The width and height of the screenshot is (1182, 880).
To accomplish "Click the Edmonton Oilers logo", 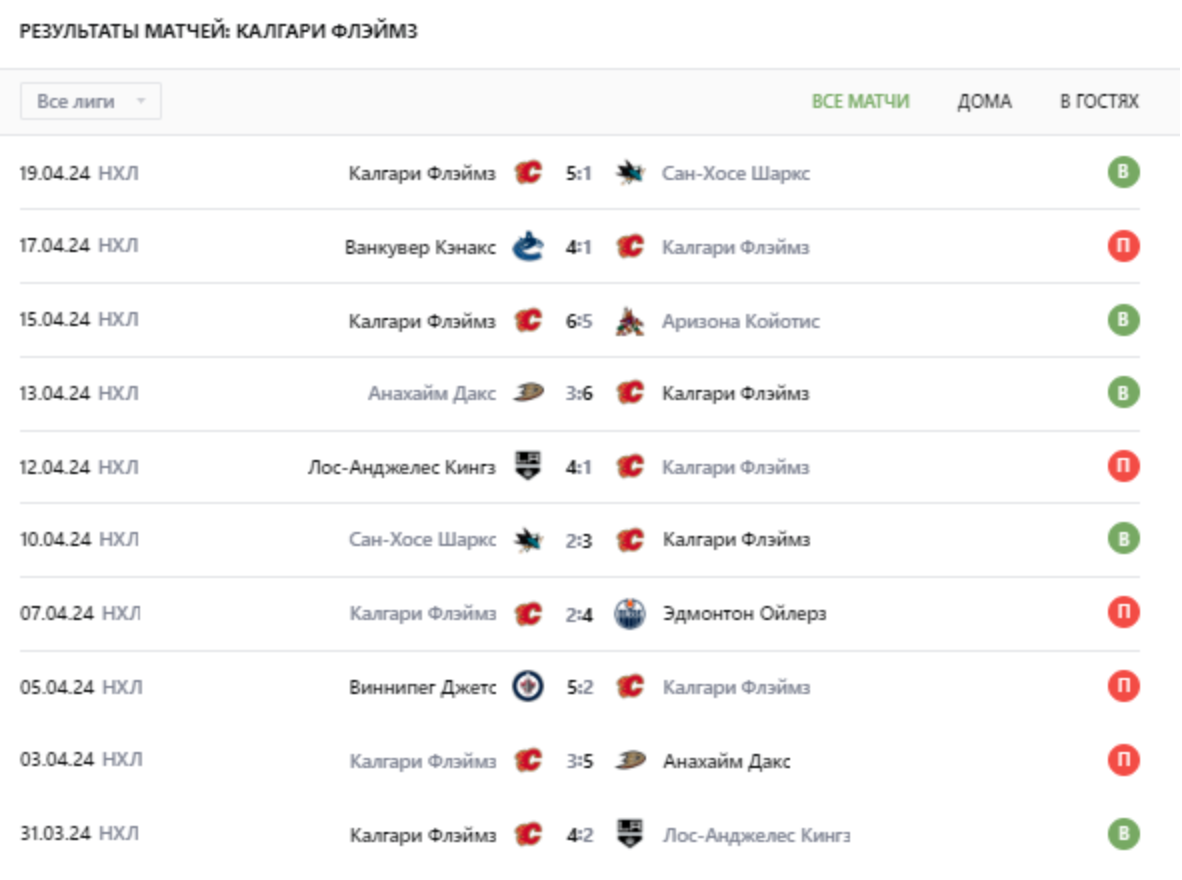I will pyautogui.click(x=630, y=613).
